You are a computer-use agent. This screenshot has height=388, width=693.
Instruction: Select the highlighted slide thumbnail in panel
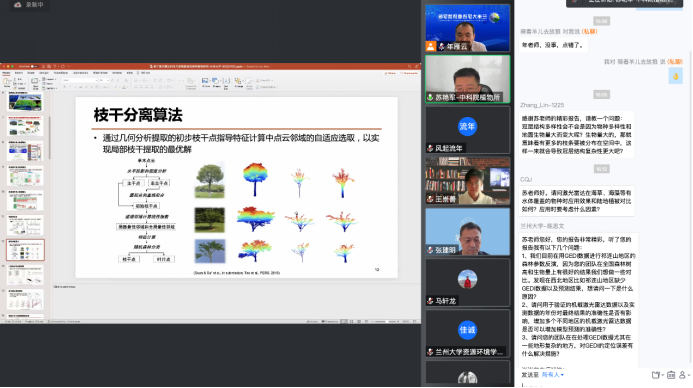coord(25,250)
